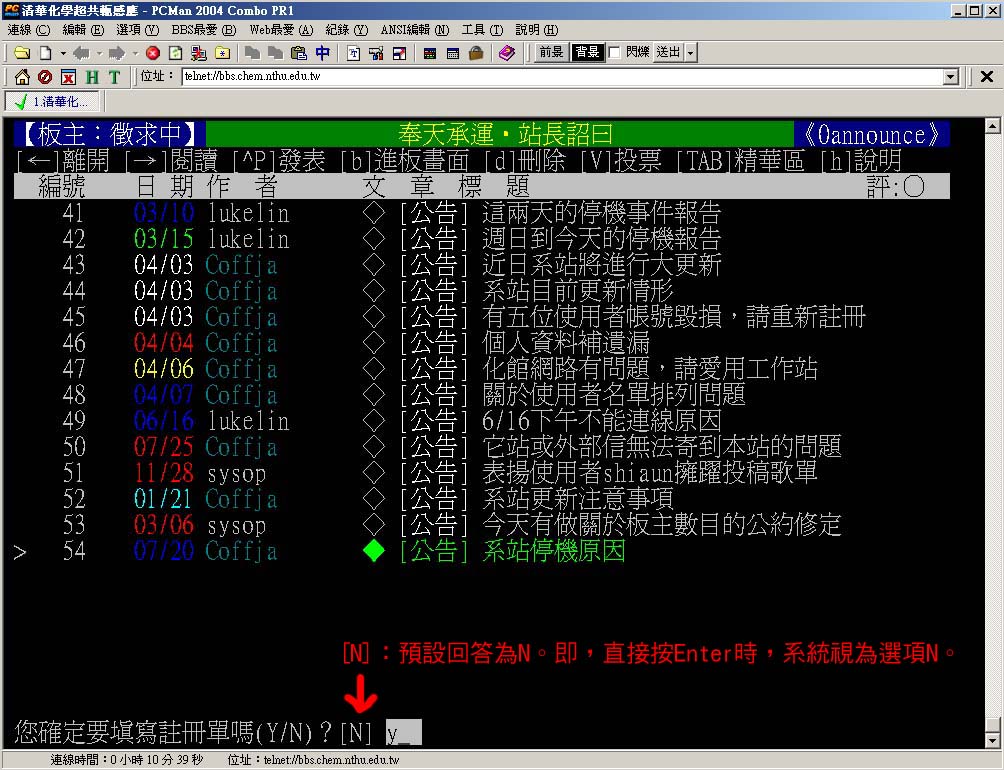Click the paste clipboard icon
1004x770 pixels.
[298, 53]
